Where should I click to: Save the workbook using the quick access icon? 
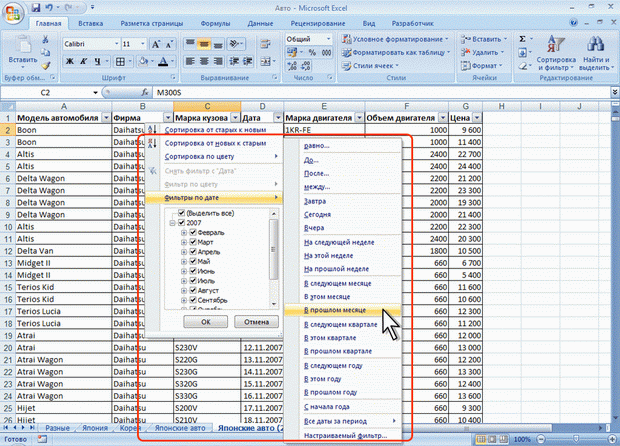point(36,8)
